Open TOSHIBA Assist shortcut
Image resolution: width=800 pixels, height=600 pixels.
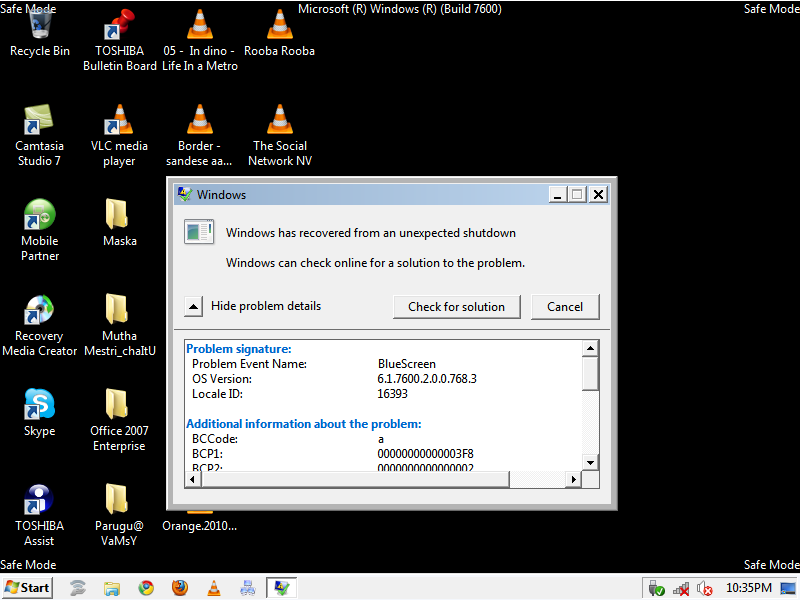[39, 515]
